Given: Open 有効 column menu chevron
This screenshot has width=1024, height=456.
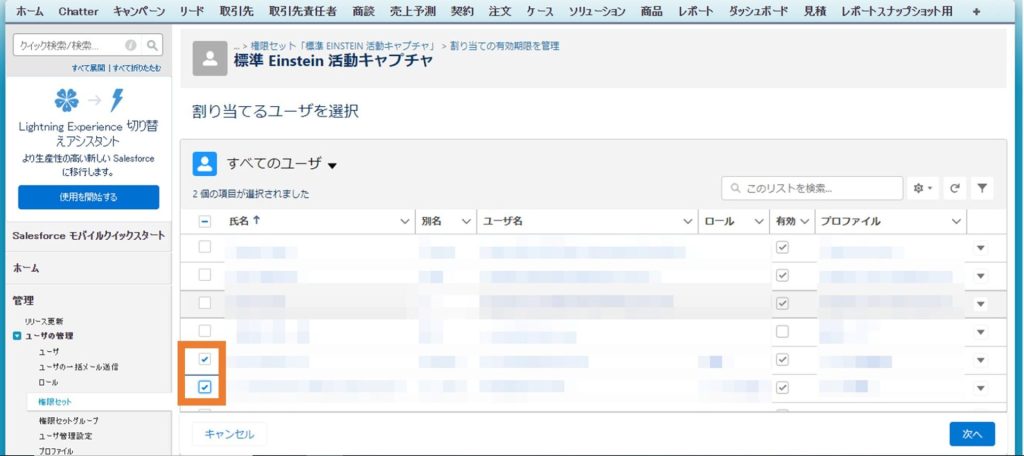Looking at the screenshot, I should click(805, 221).
